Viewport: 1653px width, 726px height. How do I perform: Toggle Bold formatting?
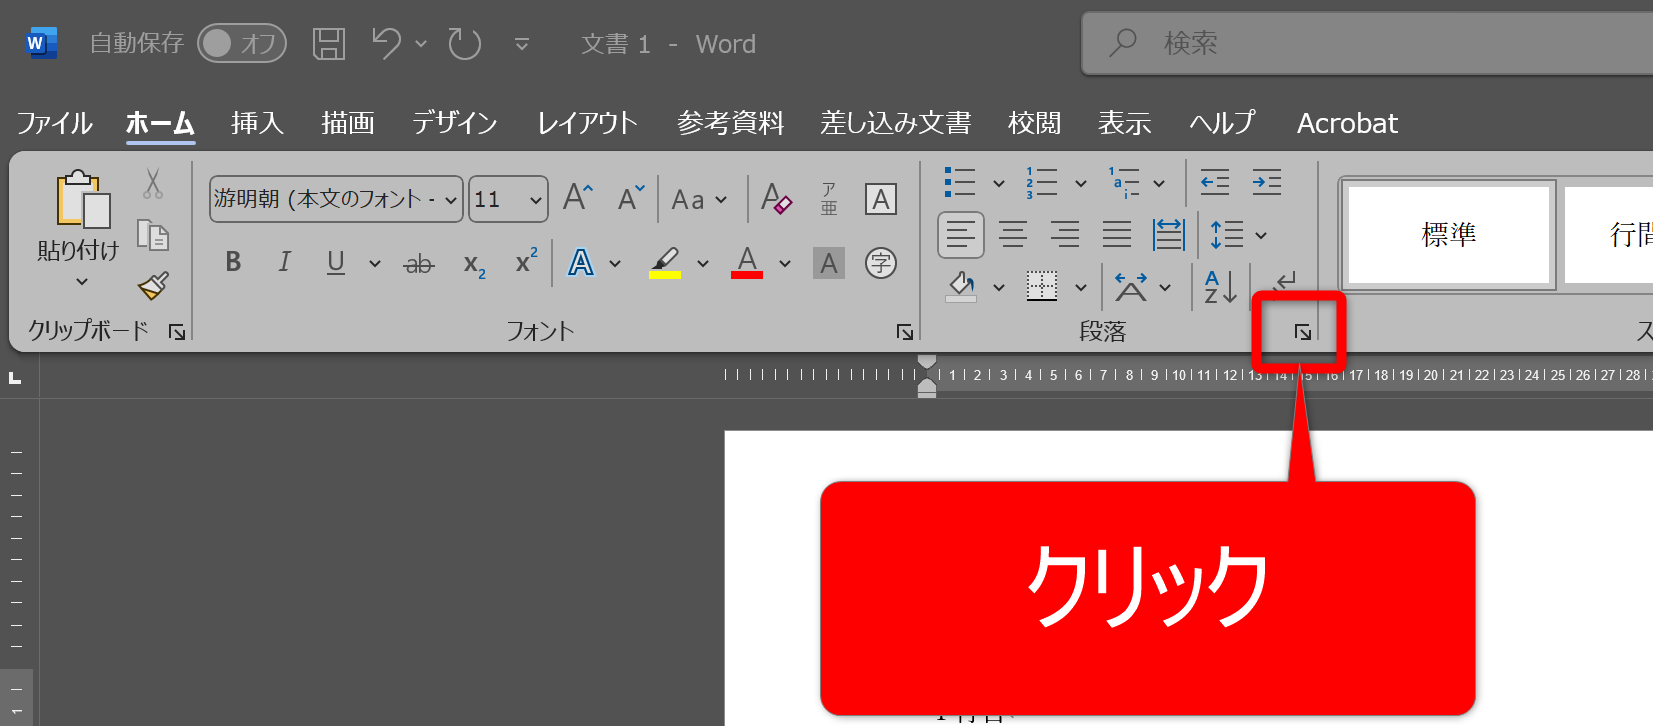click(x=233, y=263)
